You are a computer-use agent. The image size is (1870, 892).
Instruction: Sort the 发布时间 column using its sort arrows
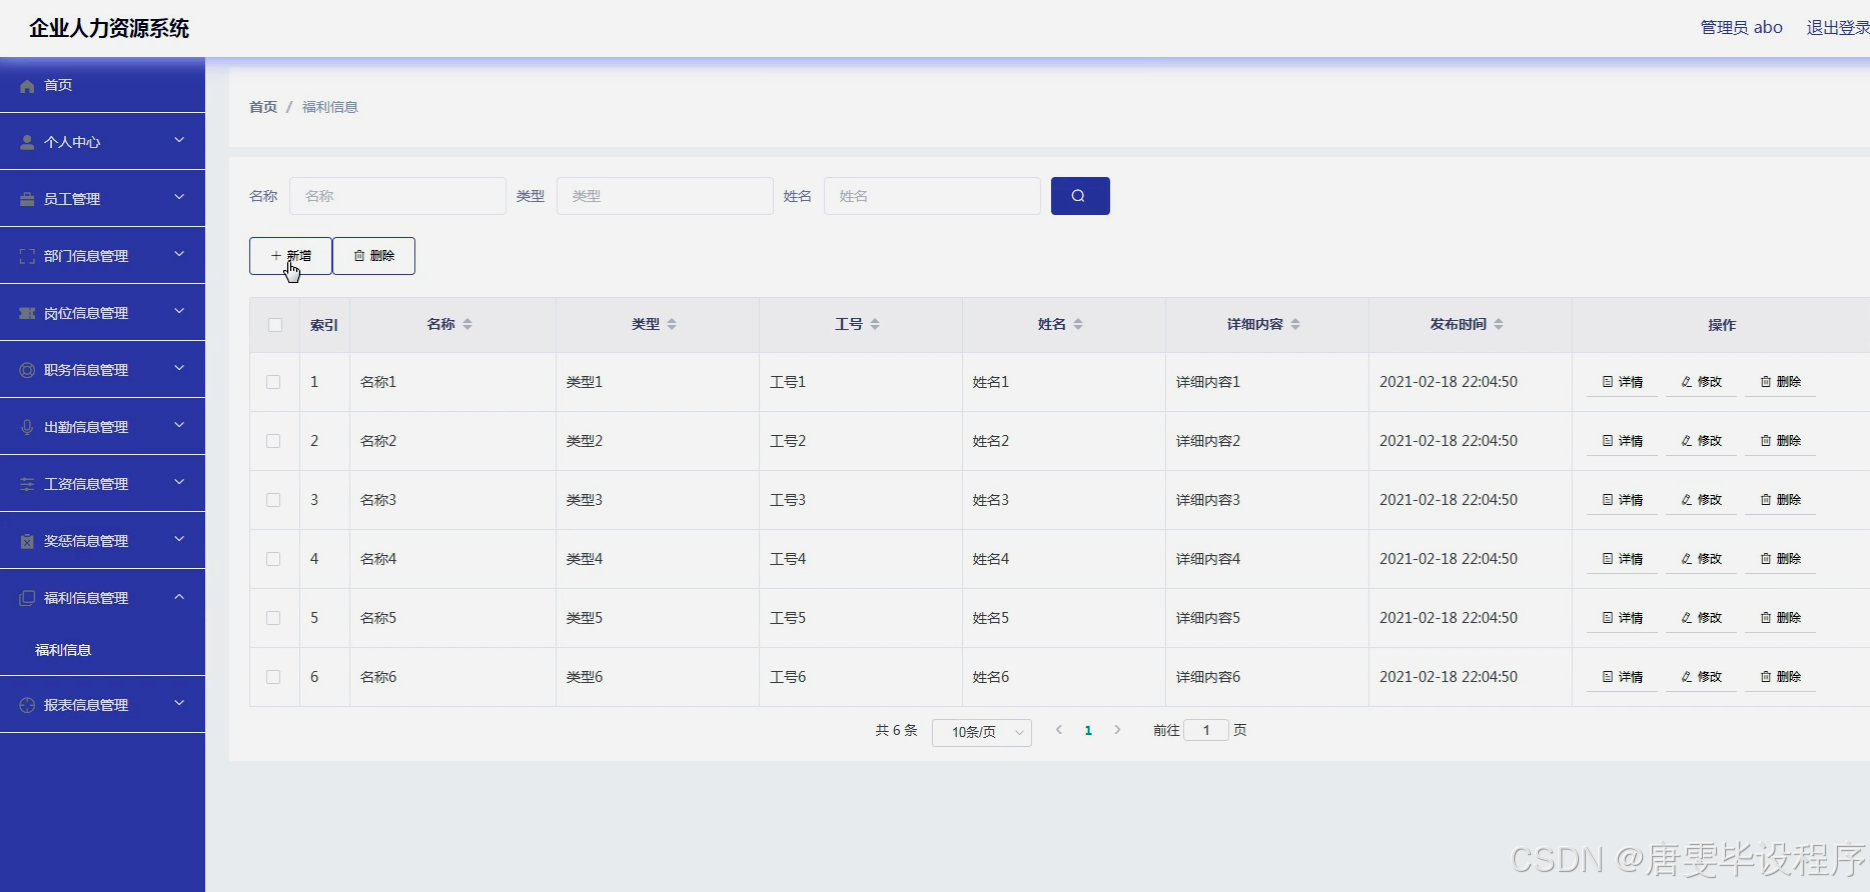click(x=1498, y=324)
